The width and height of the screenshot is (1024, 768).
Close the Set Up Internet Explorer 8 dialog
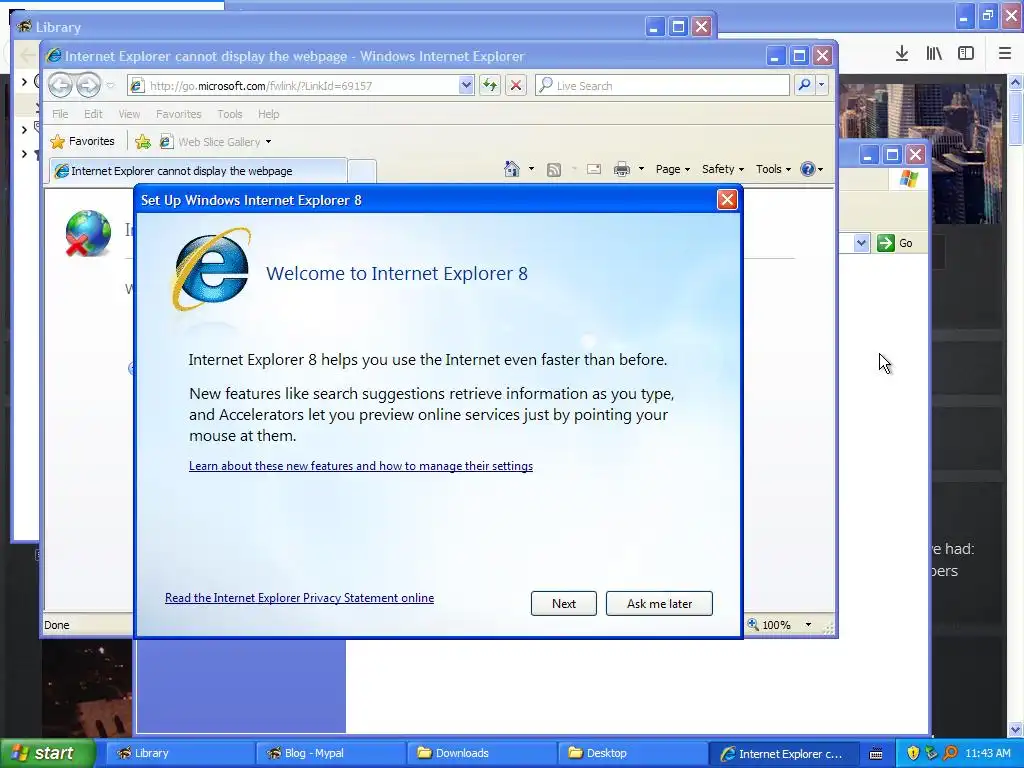point(727,200)
